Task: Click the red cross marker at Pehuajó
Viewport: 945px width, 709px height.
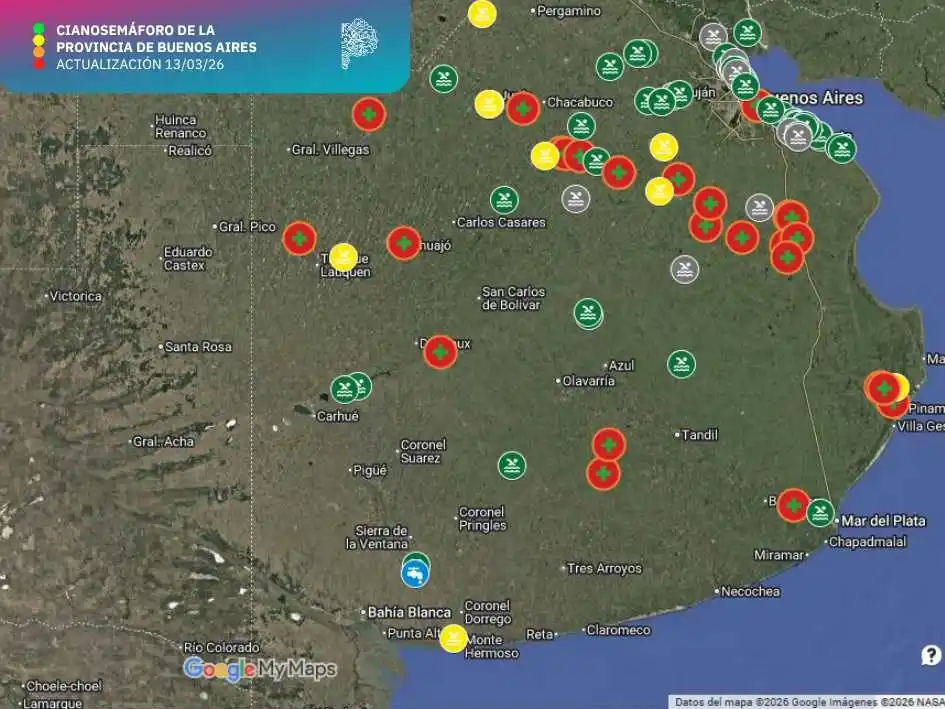Action: coord(404,244)
